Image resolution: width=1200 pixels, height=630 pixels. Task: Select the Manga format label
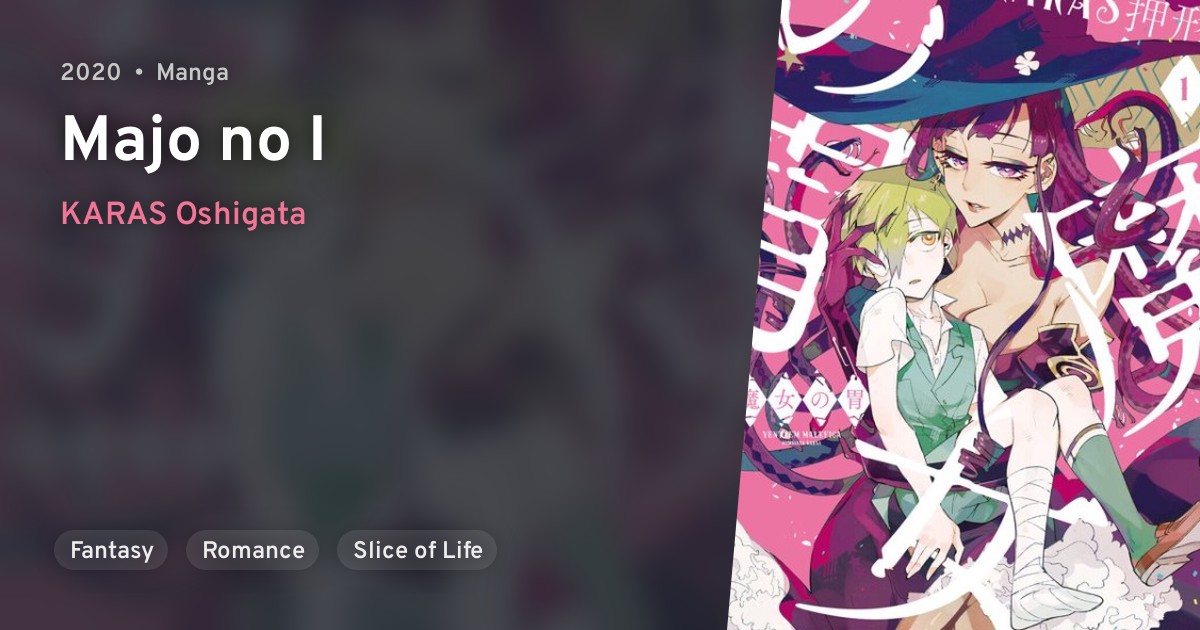pyautogui.click(x=192, y=73)
